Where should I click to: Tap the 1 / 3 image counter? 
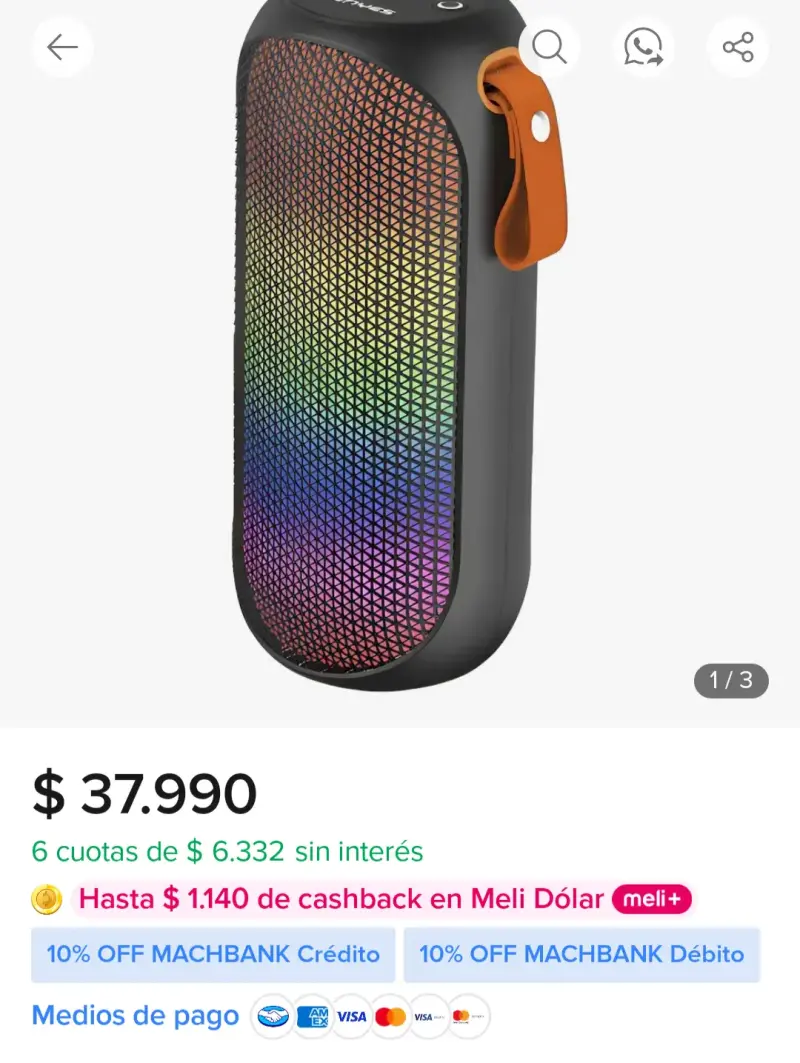[731, 680]
